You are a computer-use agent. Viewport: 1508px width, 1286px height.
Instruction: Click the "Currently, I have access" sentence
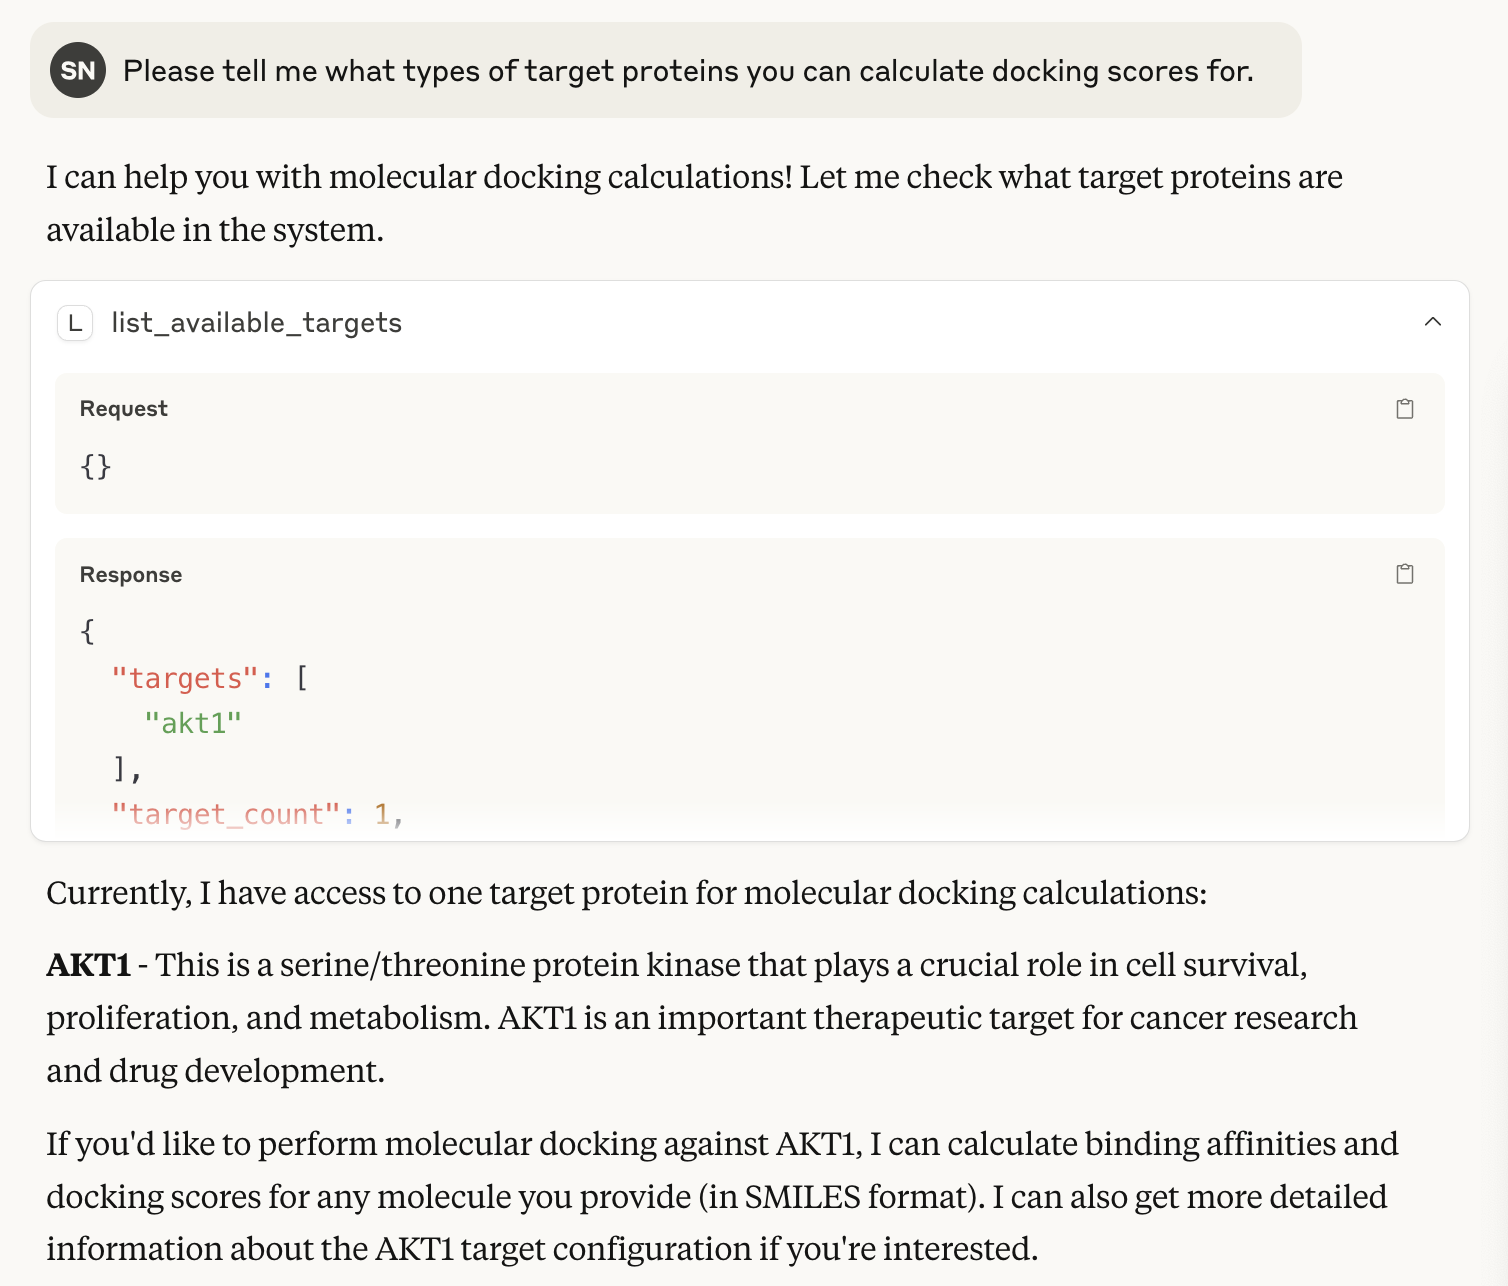coord(627,893)
